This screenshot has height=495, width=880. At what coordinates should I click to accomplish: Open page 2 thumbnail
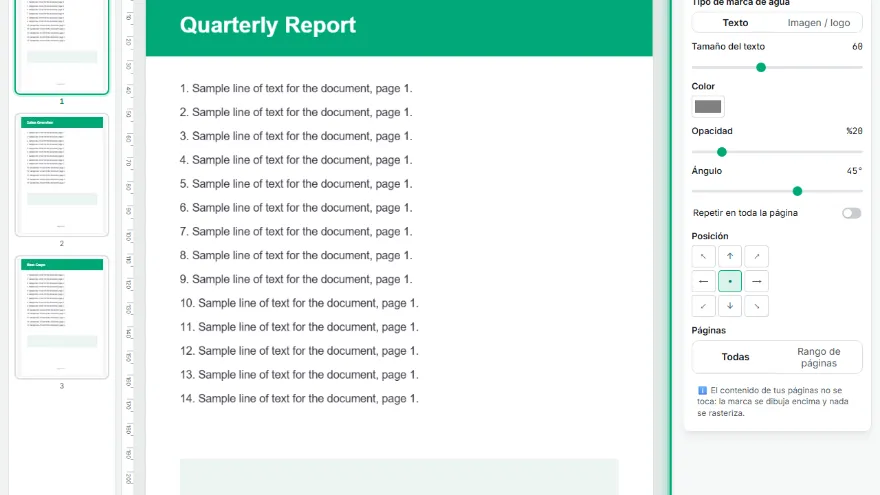pos(62,175)
